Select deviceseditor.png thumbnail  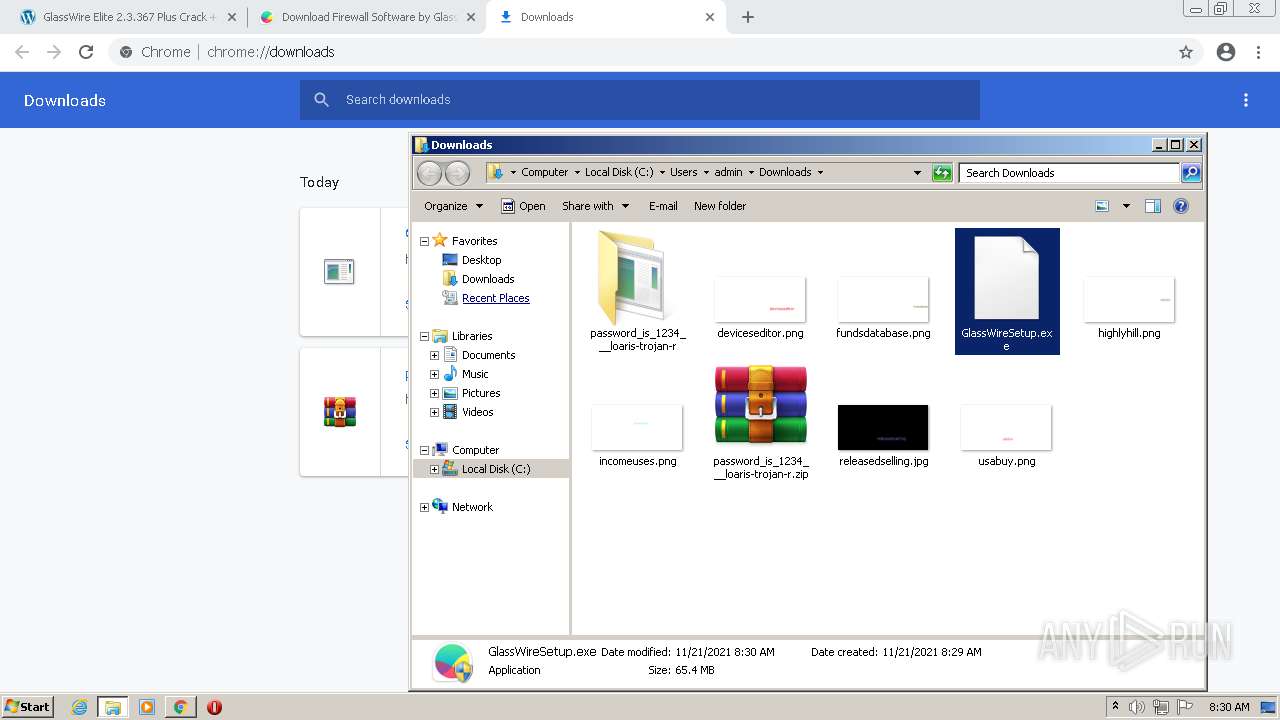(x=760, y=299)
